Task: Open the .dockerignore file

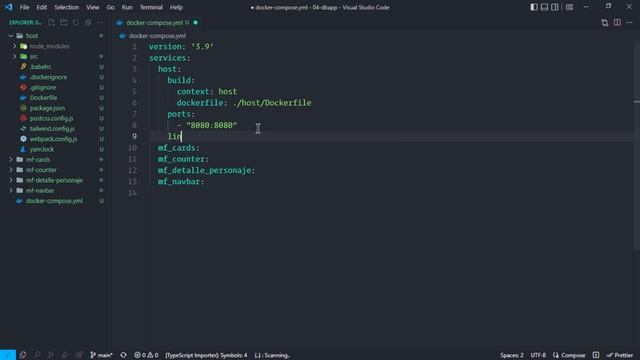Action: 48,77
